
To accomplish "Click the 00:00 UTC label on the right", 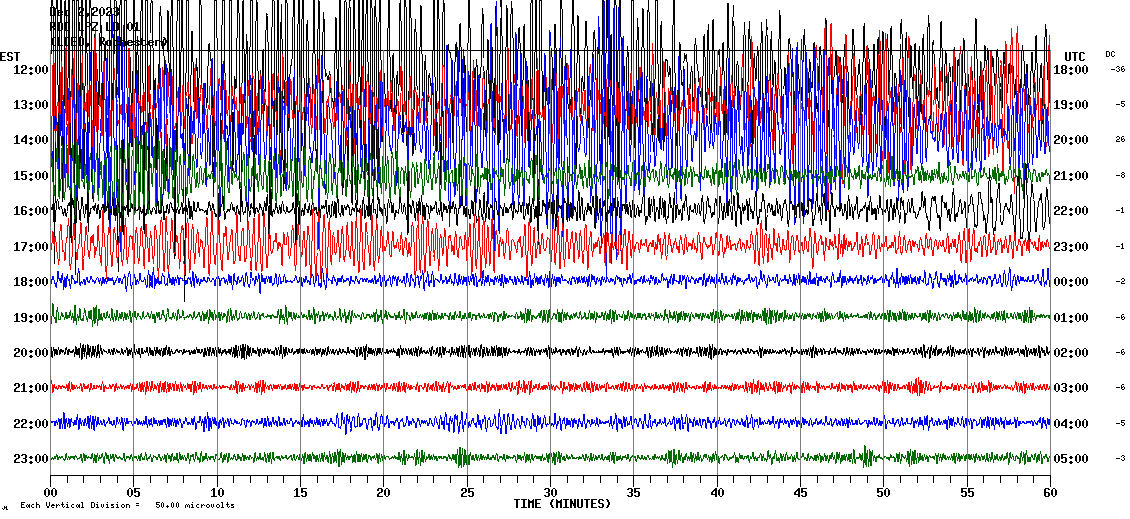I will tap(1069, 282).
